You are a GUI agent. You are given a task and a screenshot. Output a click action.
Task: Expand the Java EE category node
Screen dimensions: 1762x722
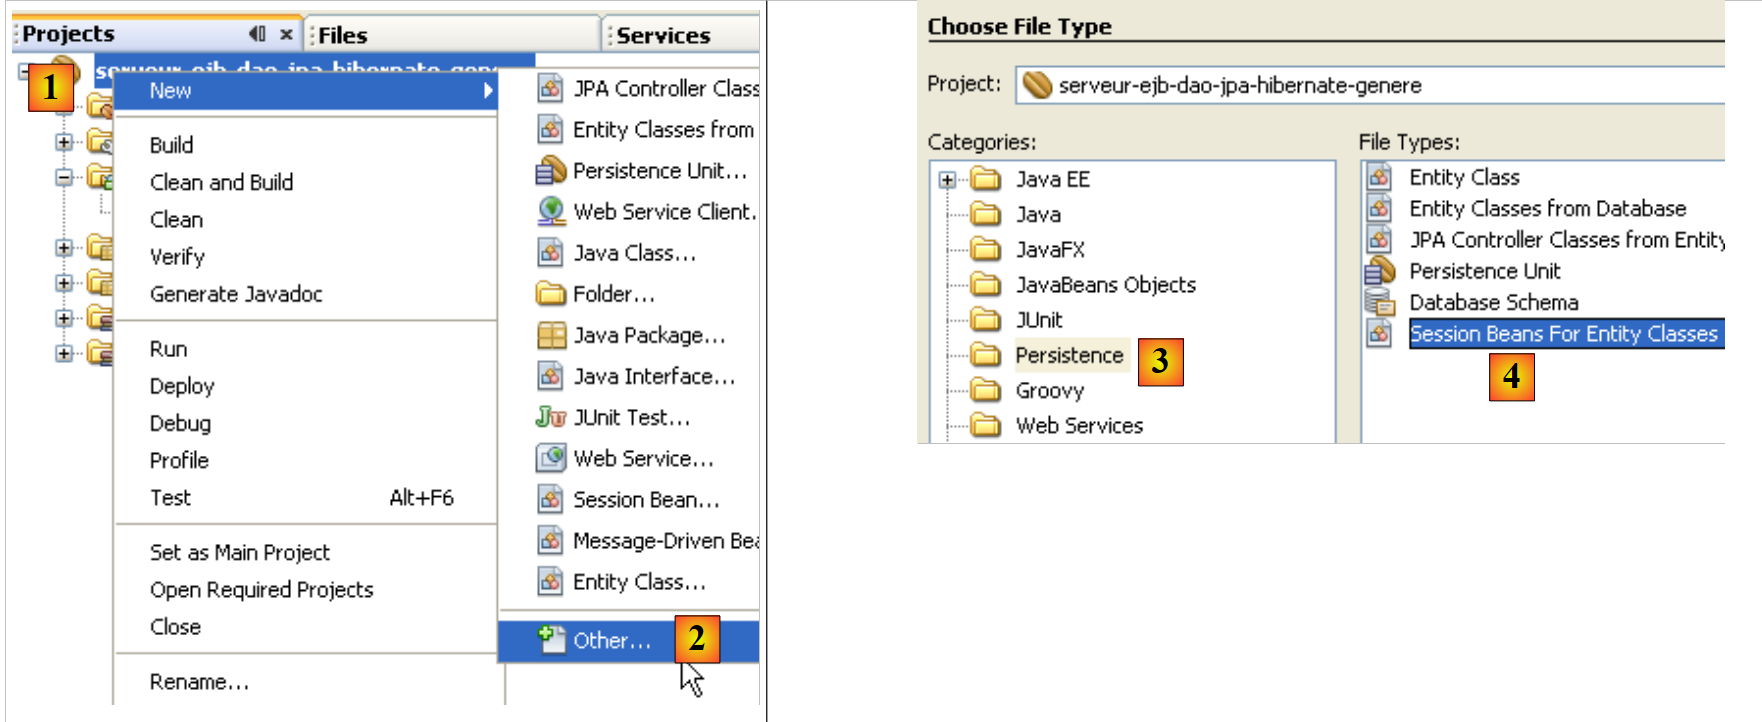(x=947, y=180)
